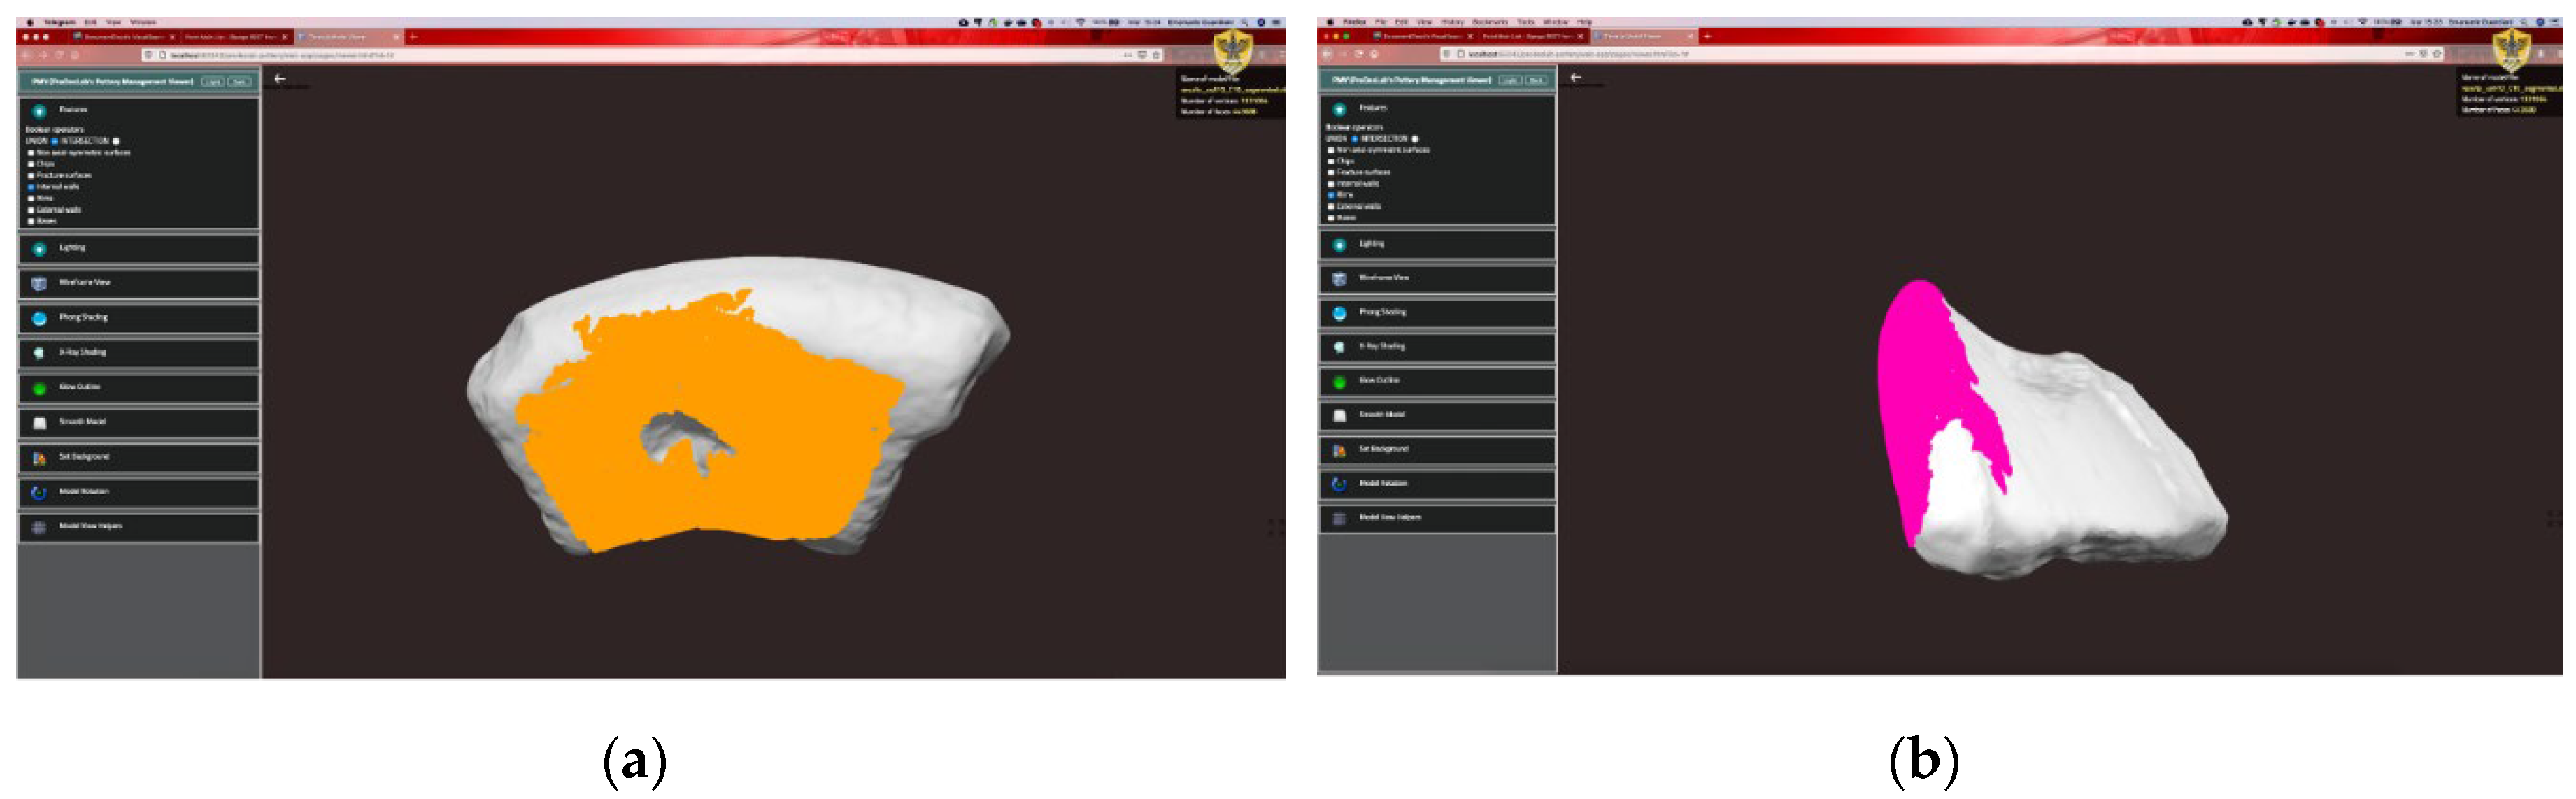Uncheck Rims checkbox in right screenshot

pos(1331,195)
